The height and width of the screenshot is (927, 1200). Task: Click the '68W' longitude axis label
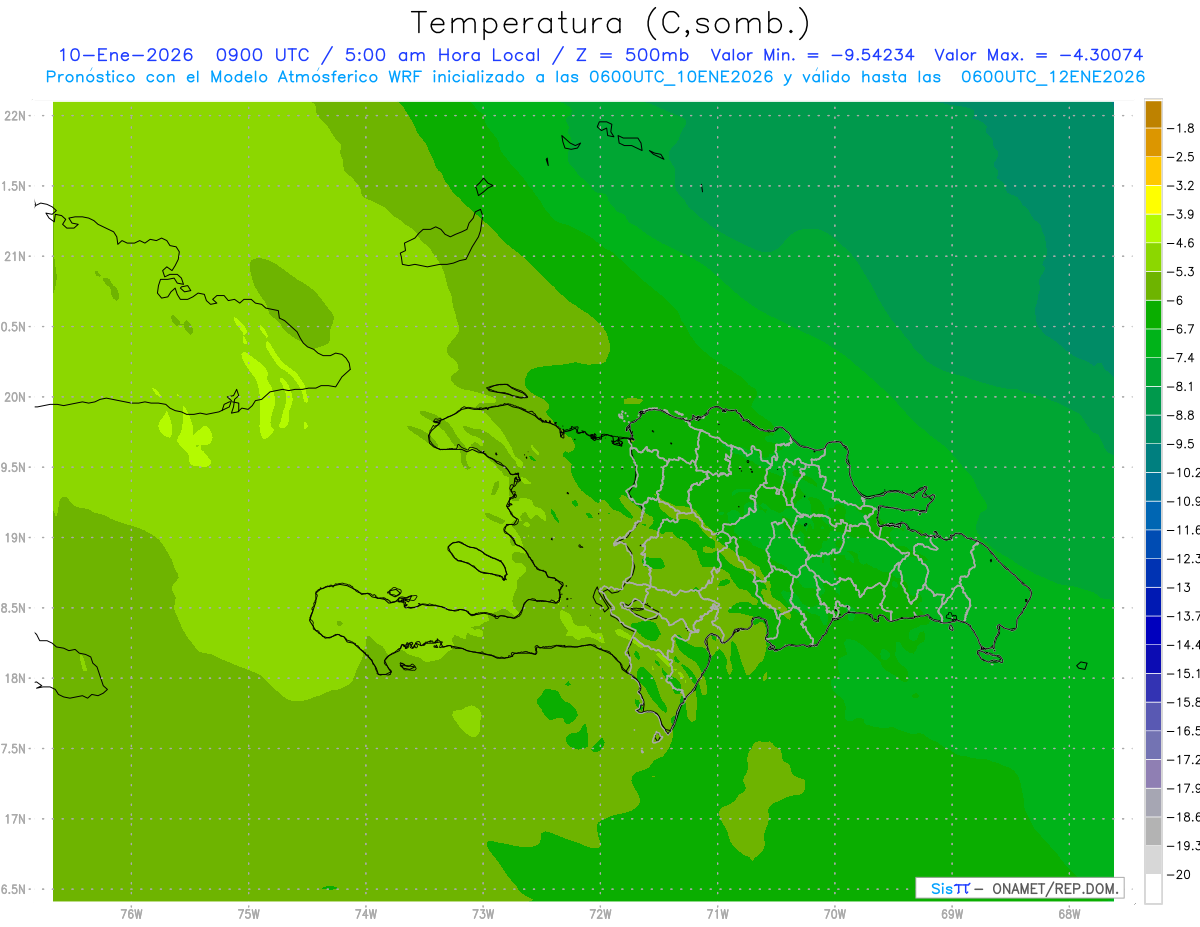click(x=1069, y=913)
